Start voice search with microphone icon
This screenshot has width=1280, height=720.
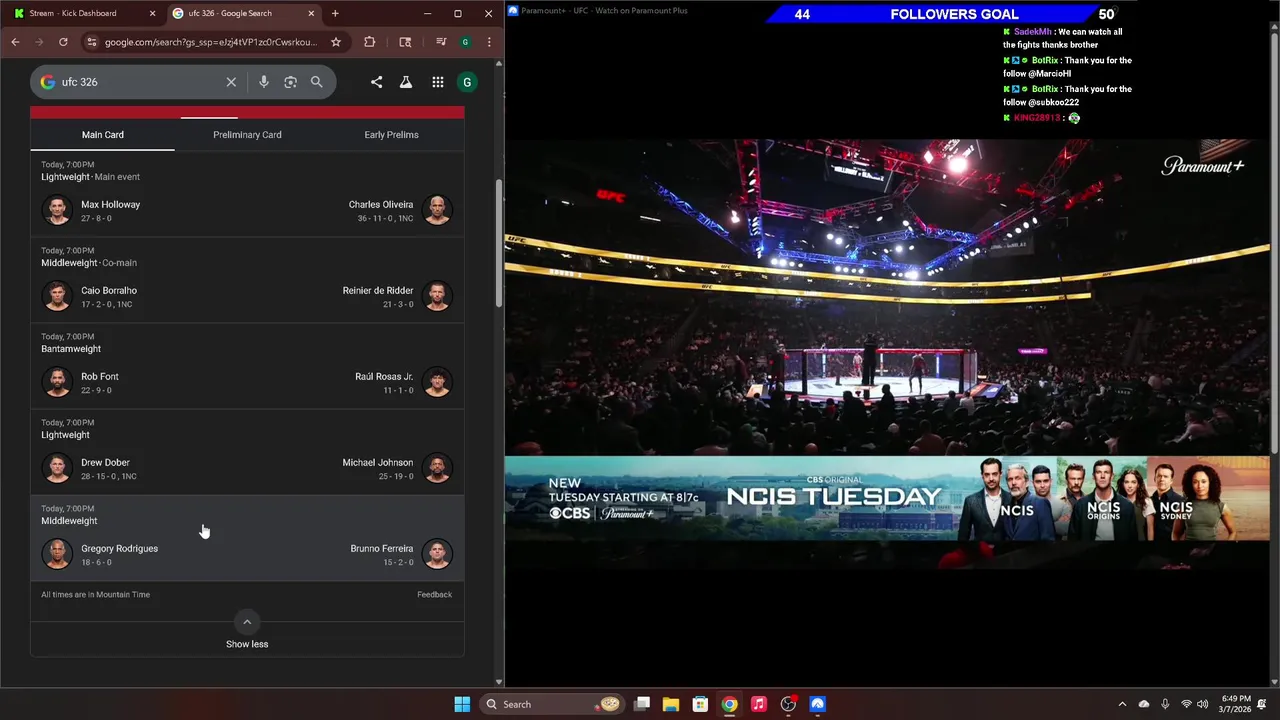[264, 82]
